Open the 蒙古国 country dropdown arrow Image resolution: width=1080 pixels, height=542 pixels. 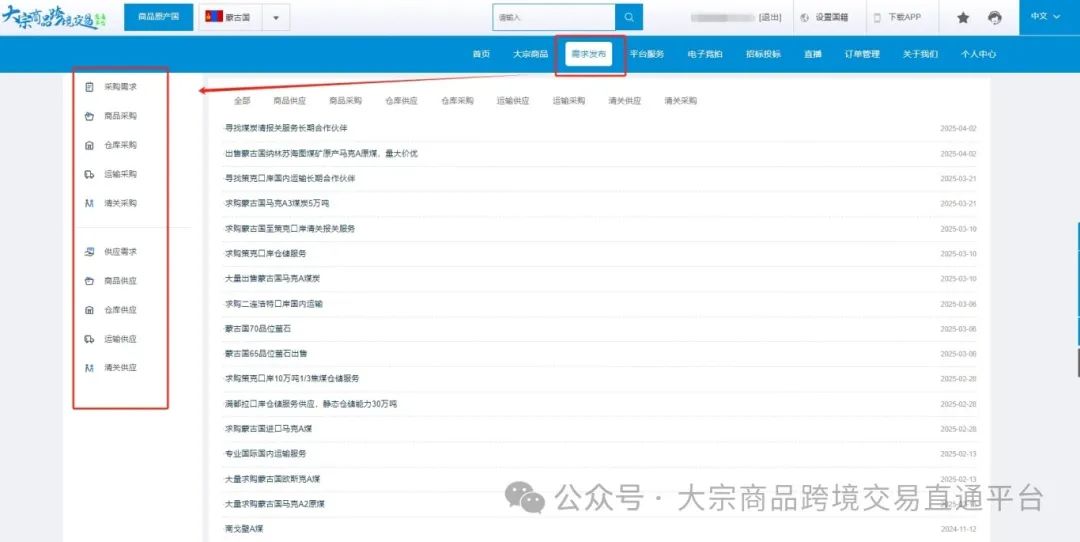point(276,17)
